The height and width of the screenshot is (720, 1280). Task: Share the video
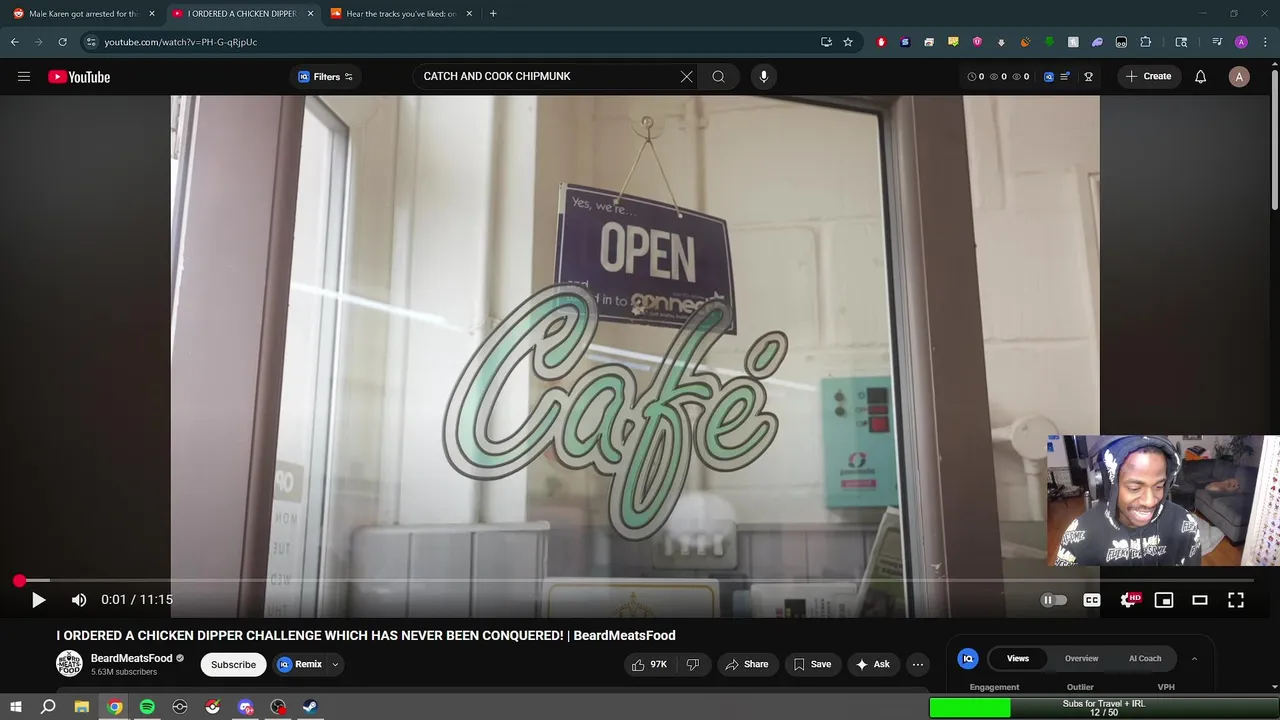pos(747,664)
